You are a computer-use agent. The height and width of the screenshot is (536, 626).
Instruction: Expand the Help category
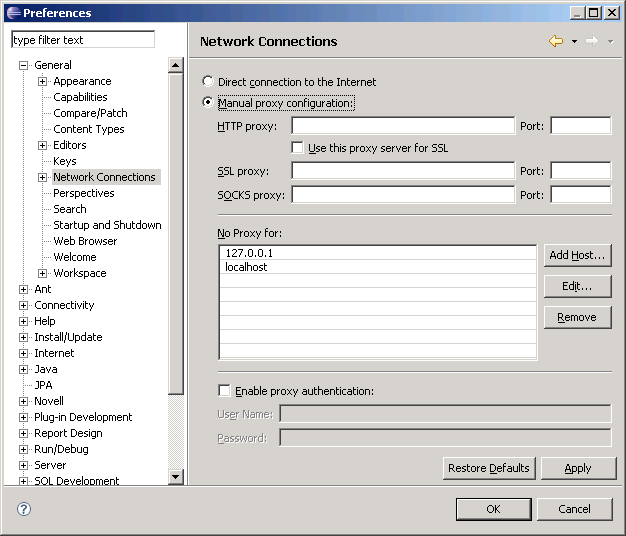tap(24, 321)
